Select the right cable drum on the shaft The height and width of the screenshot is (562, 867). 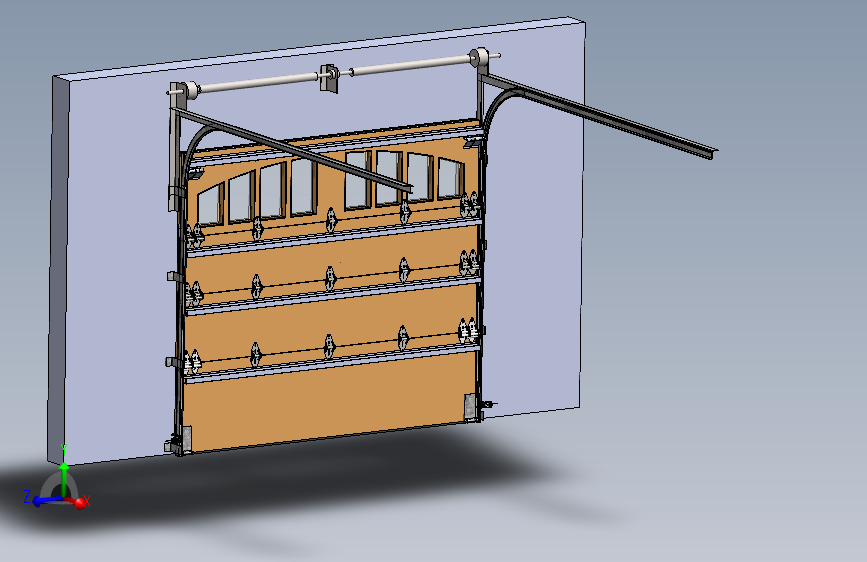point(478,58)
